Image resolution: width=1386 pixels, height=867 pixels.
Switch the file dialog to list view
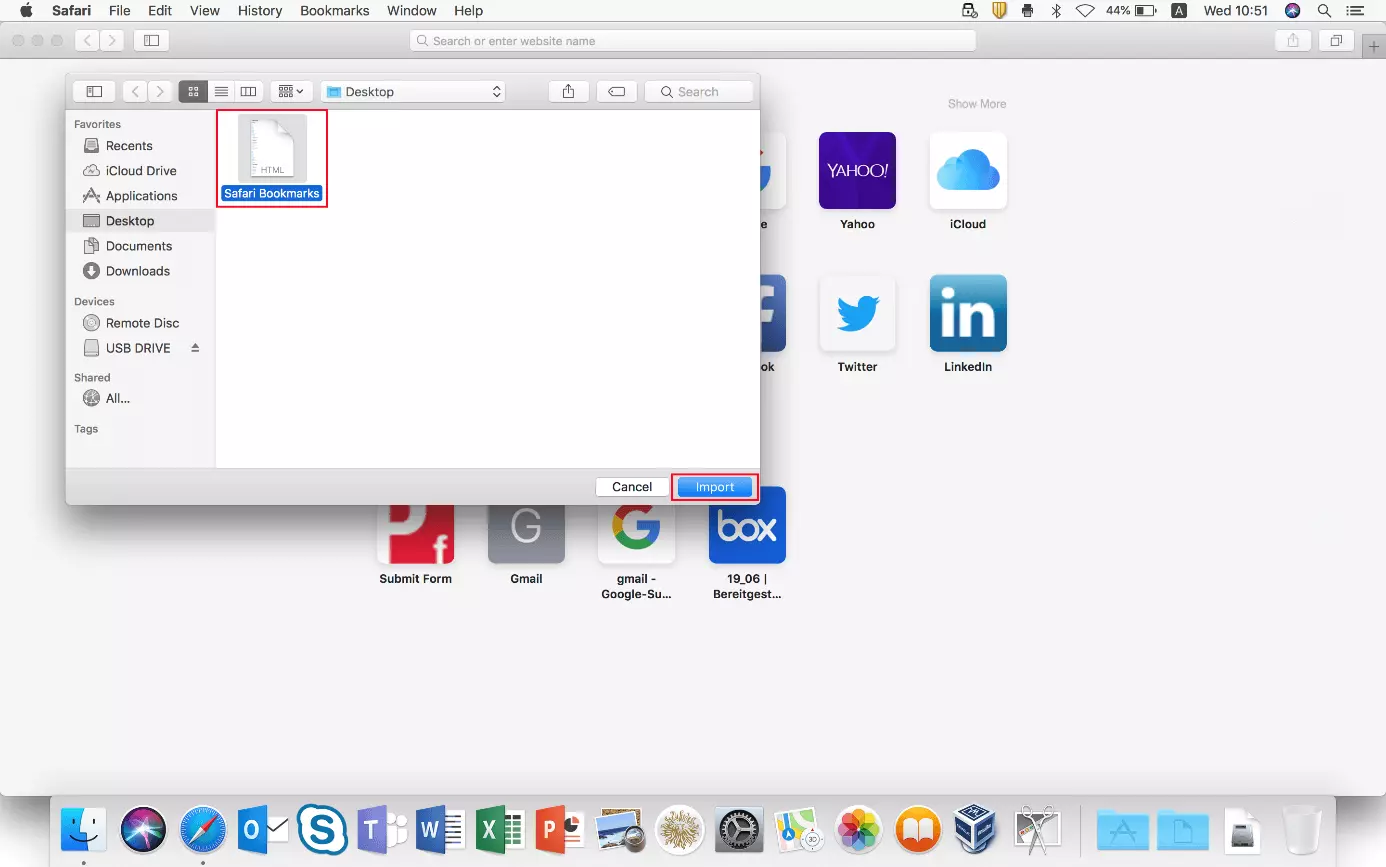pos(221,91)
